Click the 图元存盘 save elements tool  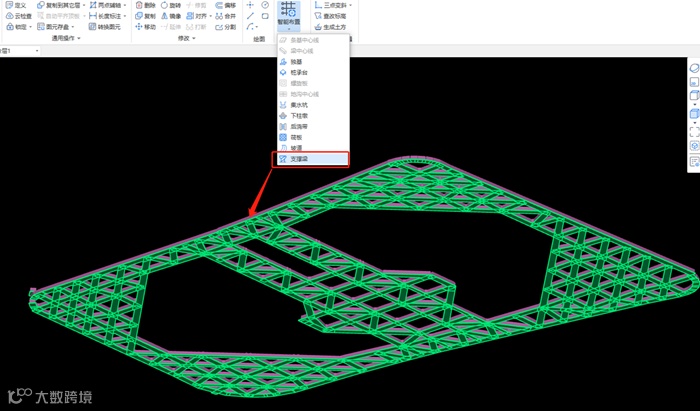pyautogui.click(x=53, y=27)
